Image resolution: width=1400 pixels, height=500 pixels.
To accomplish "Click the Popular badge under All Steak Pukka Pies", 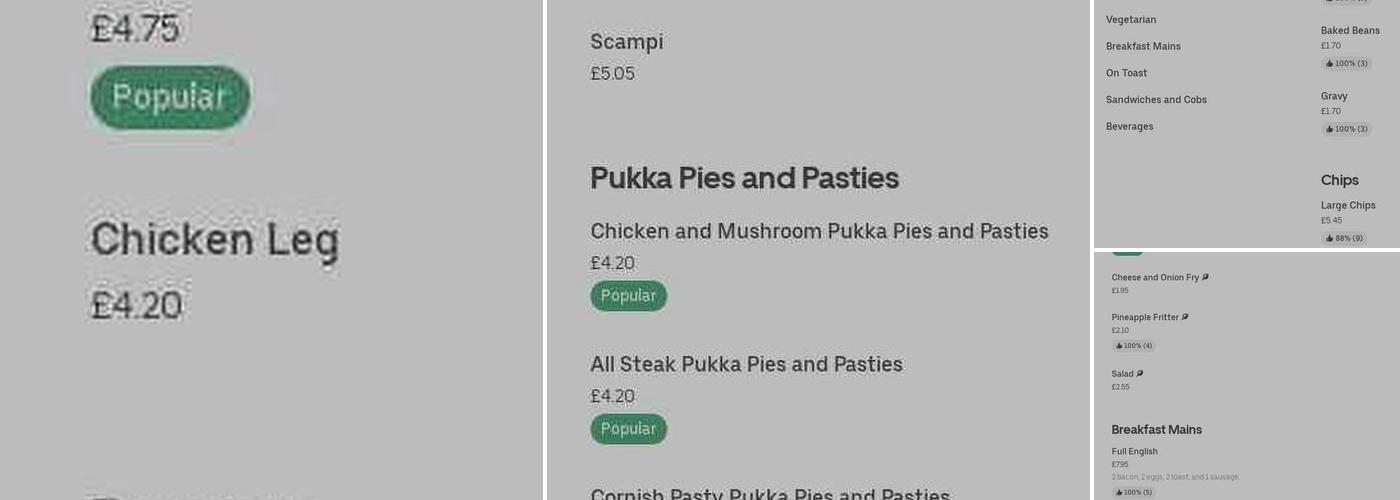I will (x=628, y=429).
